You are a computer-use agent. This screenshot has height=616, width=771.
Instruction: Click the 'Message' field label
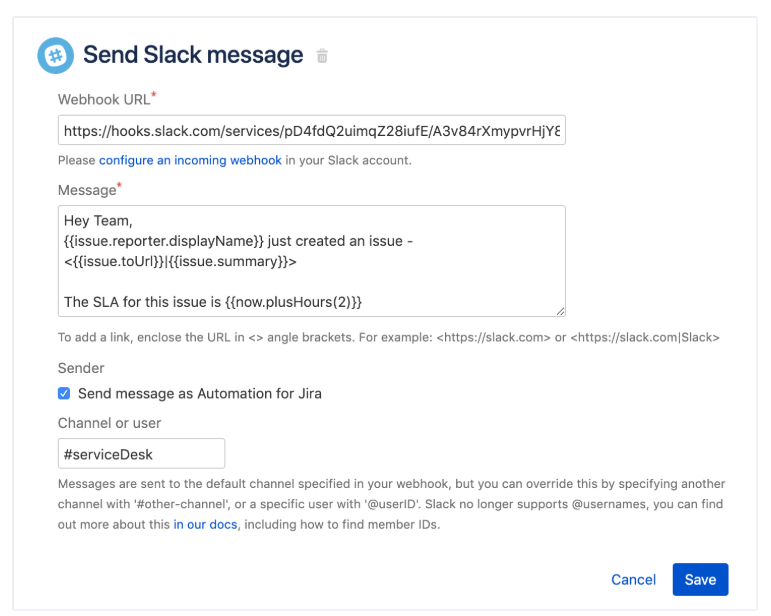pyautogui.click(x=87, y=190)
